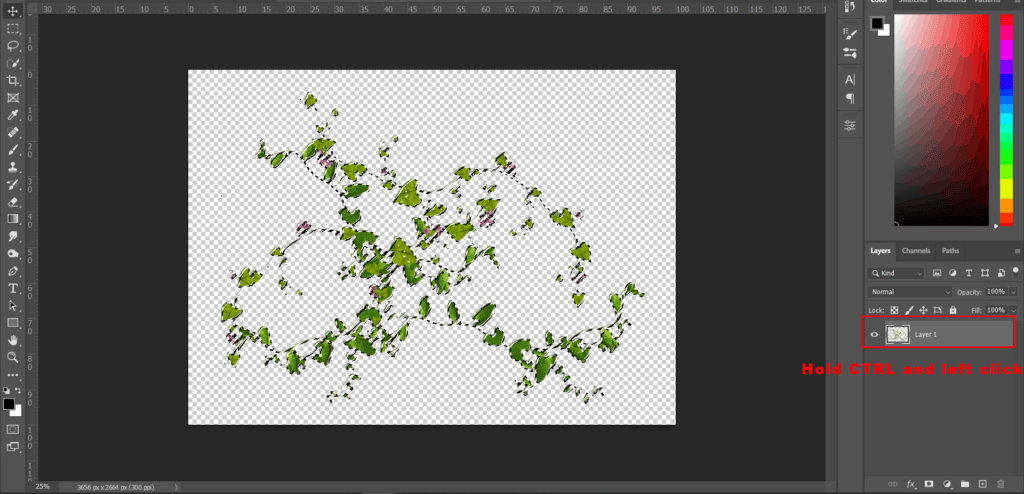Switch to the Channels tab

(916, 251)
